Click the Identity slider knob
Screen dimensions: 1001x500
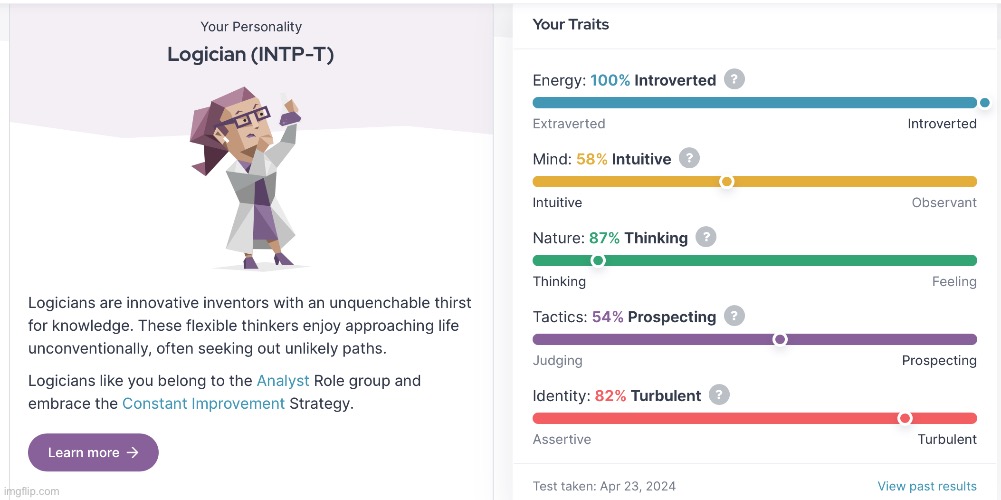(x=905, y=418)
